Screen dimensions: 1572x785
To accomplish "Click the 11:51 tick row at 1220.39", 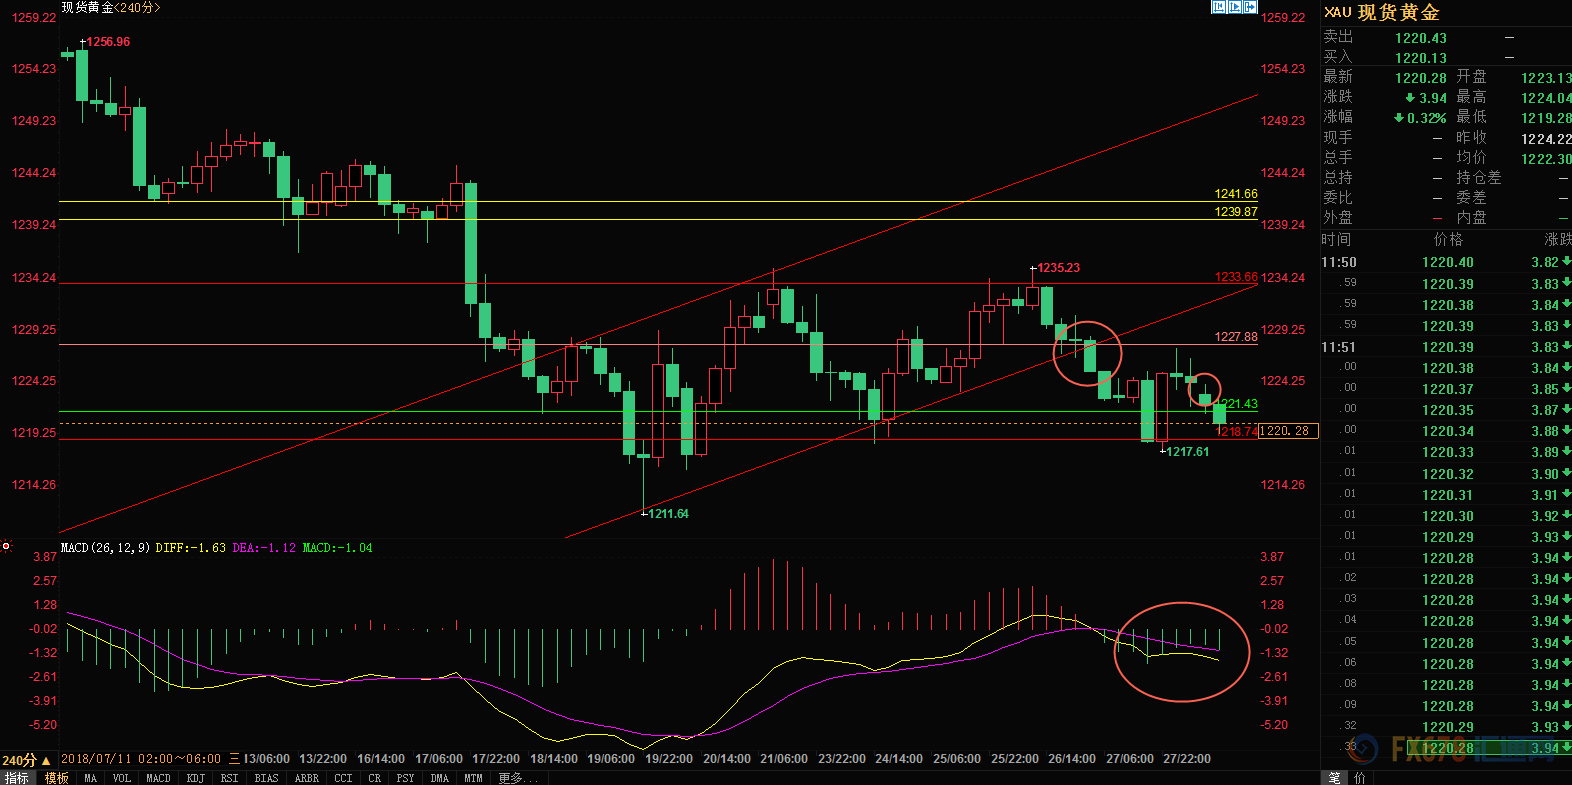I will point(1446,347).
